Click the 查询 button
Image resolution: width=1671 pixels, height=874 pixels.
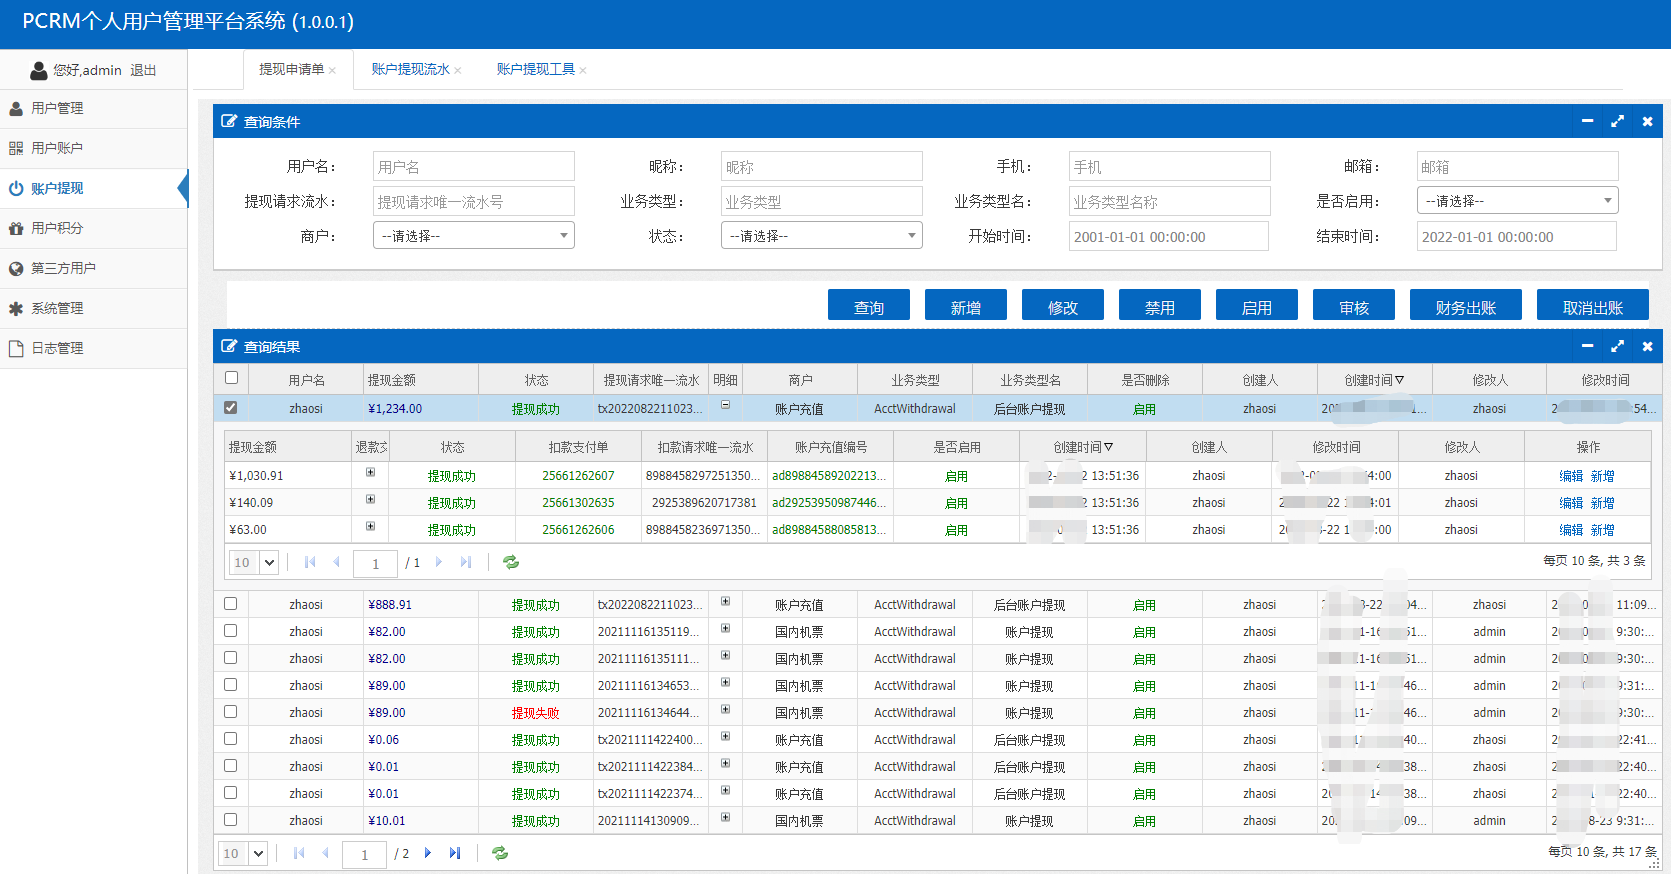pyautogui.click(x=868, y=307)
